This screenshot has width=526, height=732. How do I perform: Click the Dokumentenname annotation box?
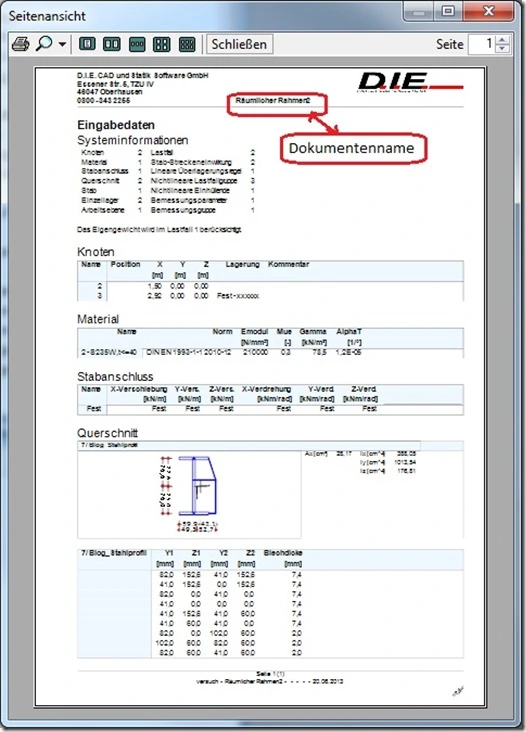tap(353, 148)
